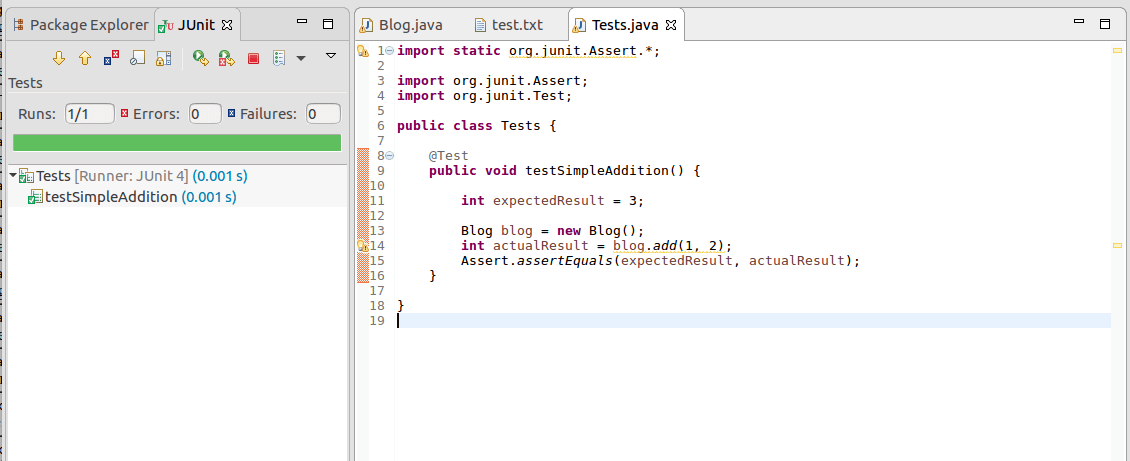This screenshot has width=1130, height=461.
Task: Click the testSimpleAddition passed test icon
Action: [35, 198]
